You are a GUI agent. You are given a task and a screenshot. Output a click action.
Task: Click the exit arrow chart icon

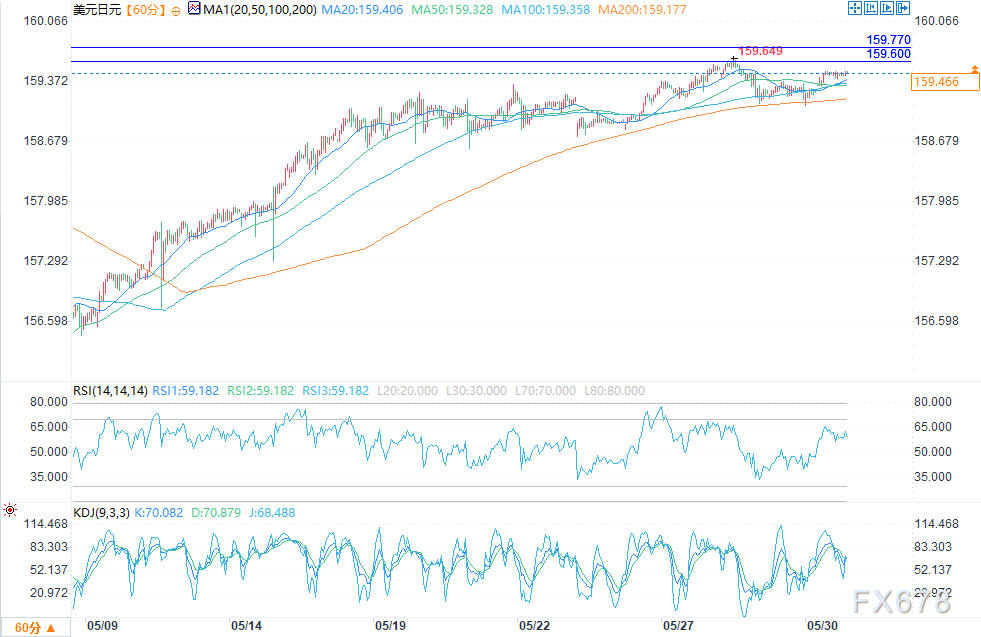point(903,8)
